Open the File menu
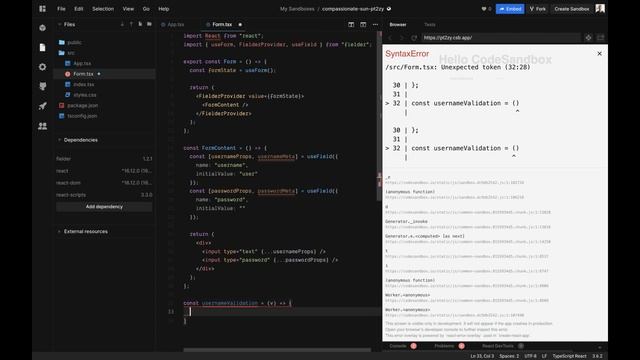 coord(61,9)
